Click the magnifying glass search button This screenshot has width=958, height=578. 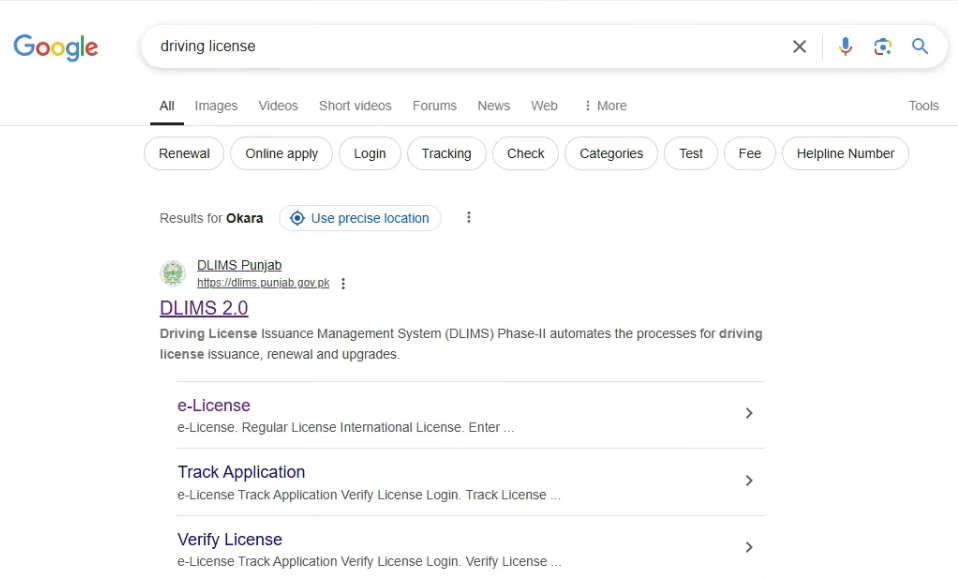(920, 47)
